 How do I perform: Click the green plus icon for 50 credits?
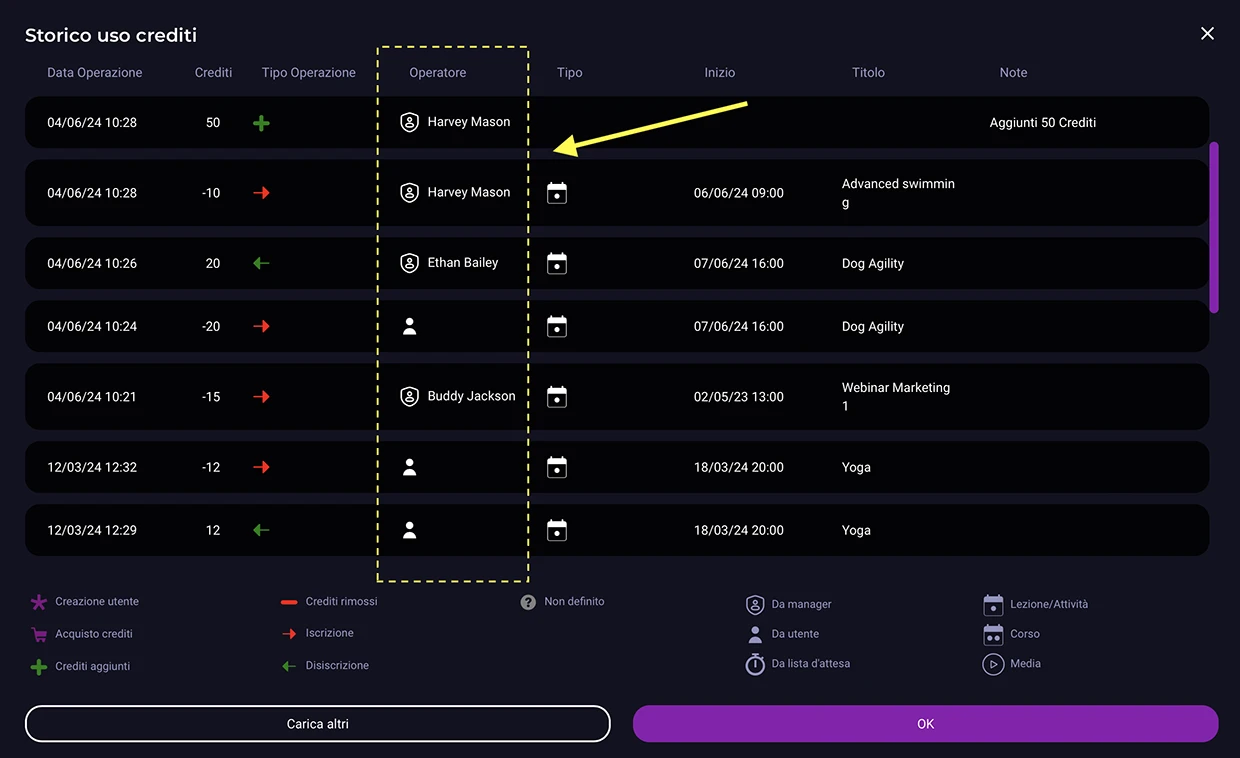point(261,123)
